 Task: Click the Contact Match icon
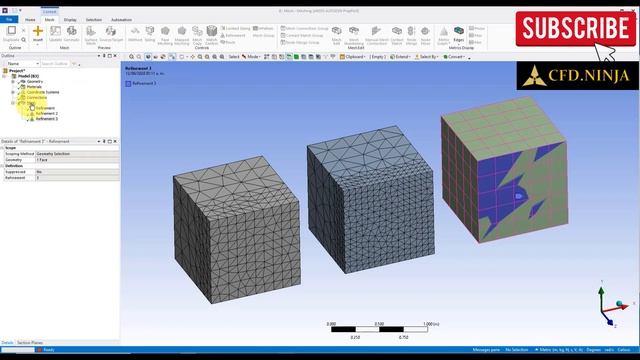[397, 32]
